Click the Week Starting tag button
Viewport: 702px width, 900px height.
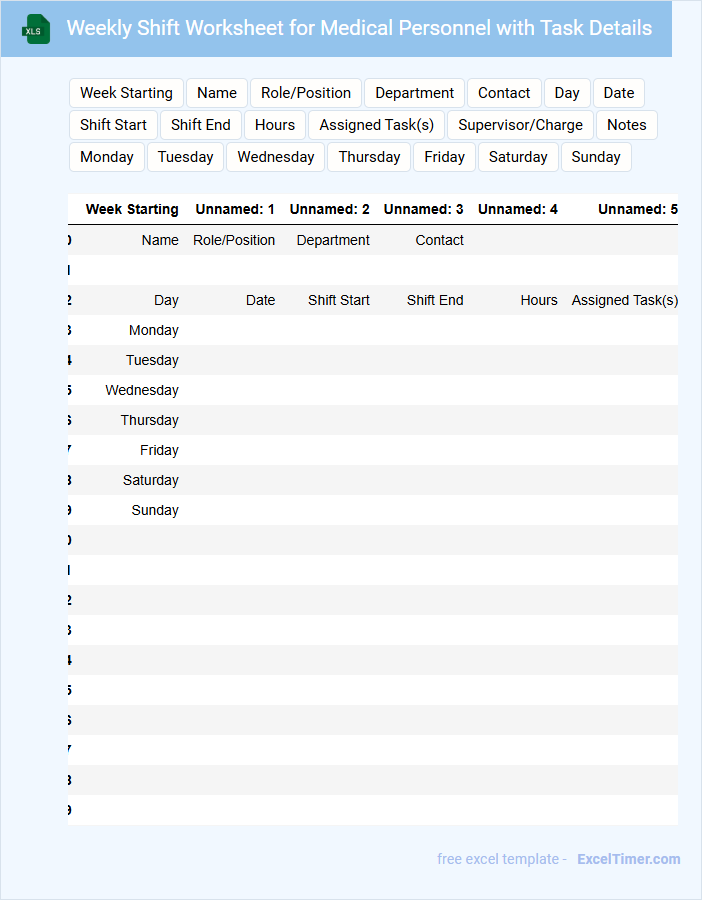pyautogui.click(x=126, y=93)
